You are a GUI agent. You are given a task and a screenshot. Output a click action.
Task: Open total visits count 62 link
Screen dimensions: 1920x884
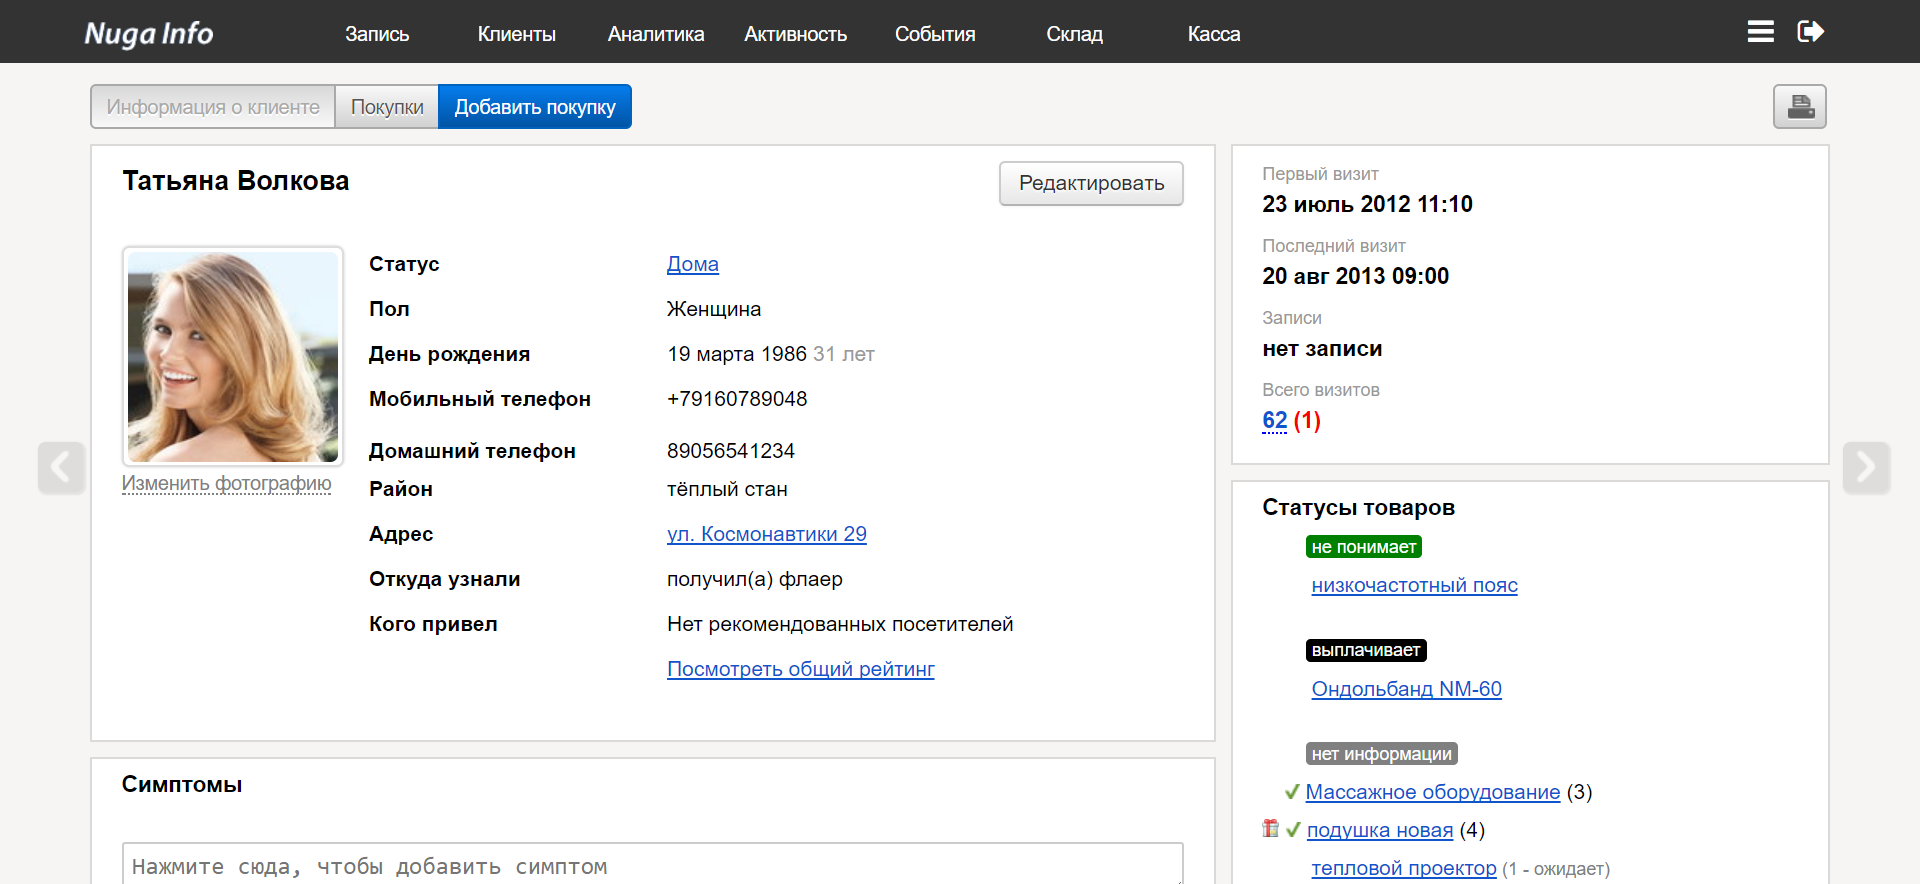[x=1274, y=421]
